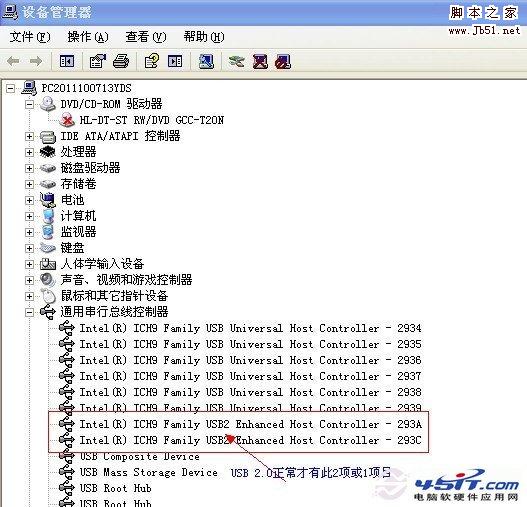This screenshot has width=527, height=507.
Task: Expand the 鼠标和其它指针设备 node
Action: [x=30, y=296]
